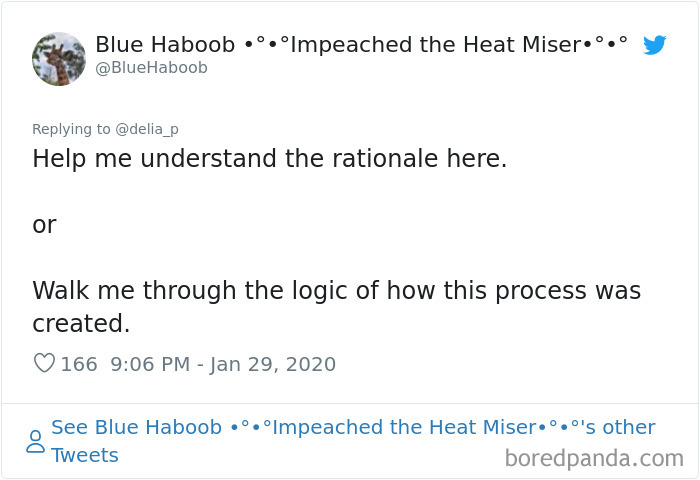
Task: Click the "Walk me through the logic" line
Action: click(336, 291)
